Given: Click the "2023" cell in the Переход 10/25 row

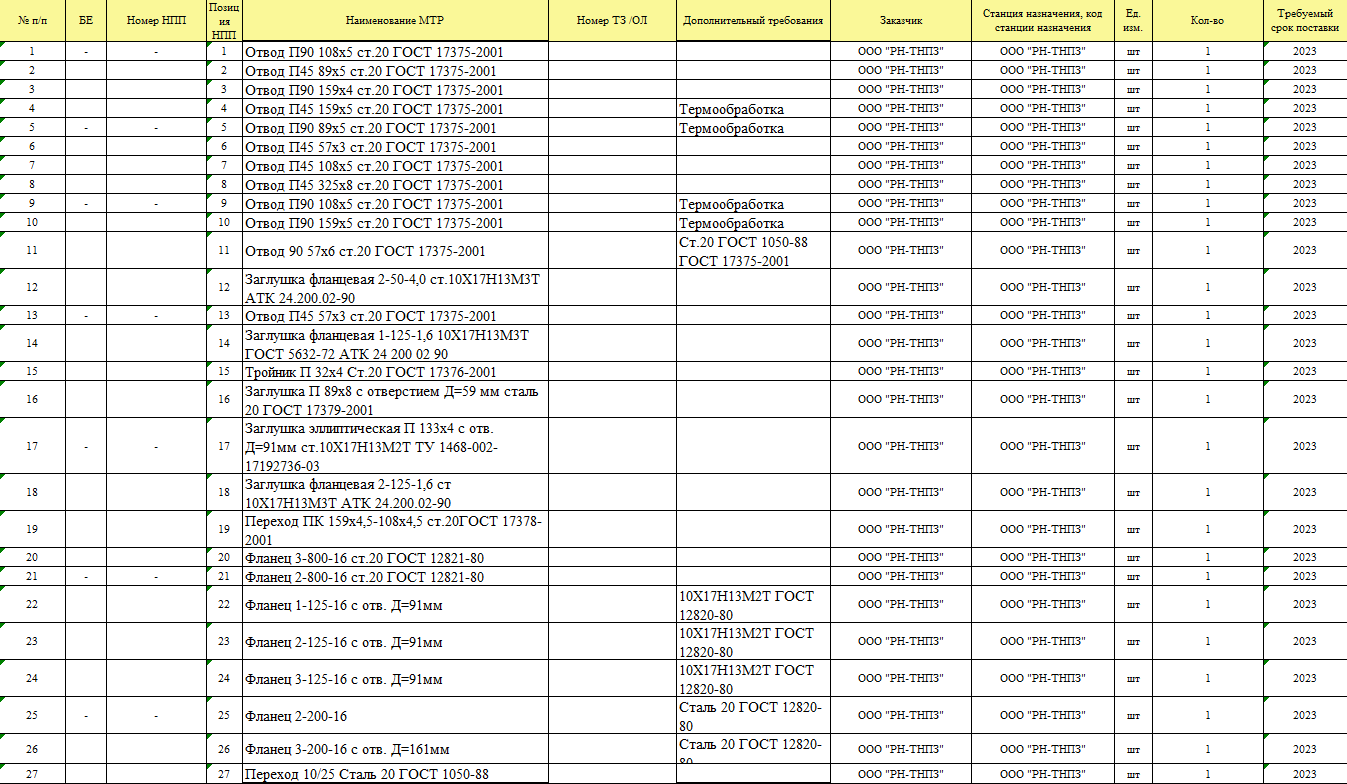Looking at the screenshot, I should (x=1305, y=775).
